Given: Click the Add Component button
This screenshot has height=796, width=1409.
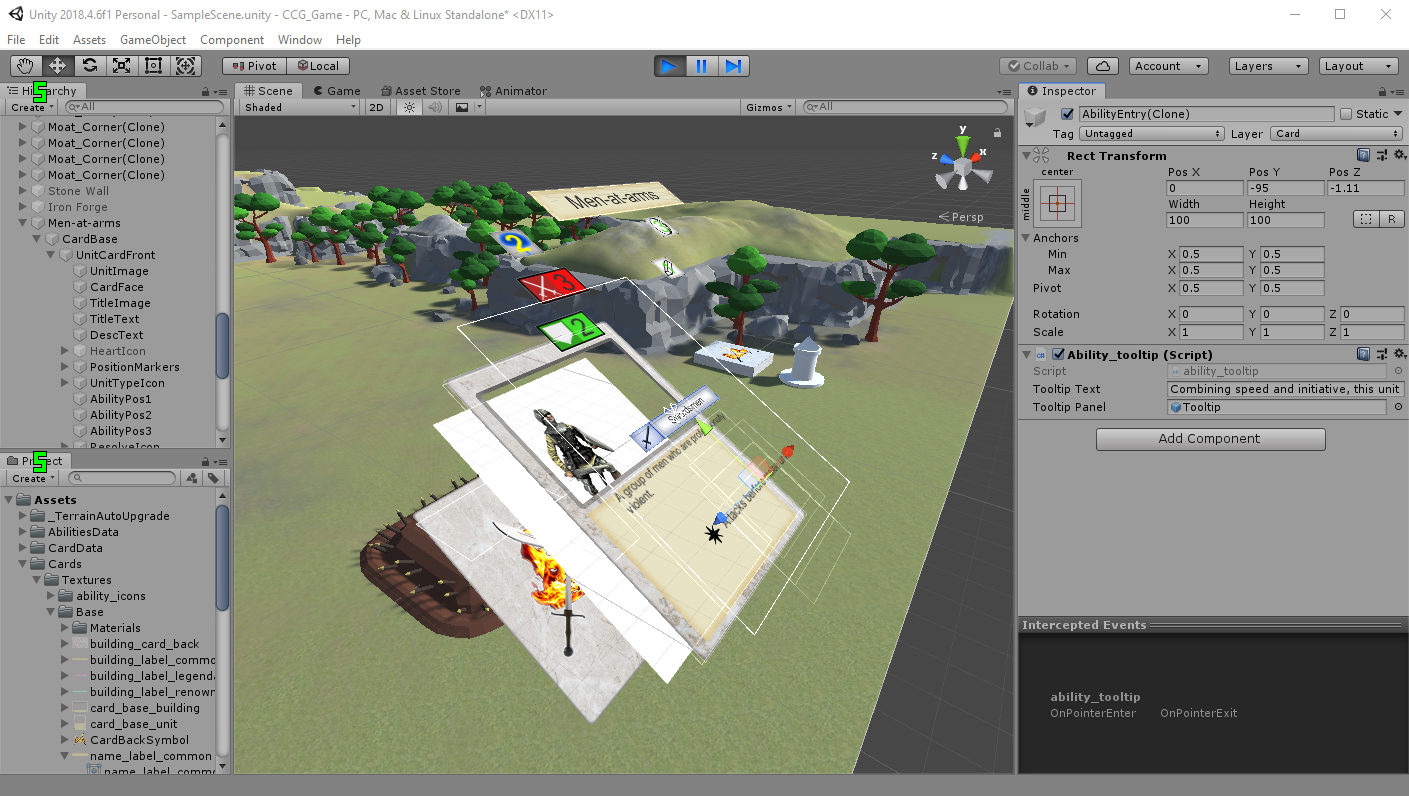Looking at the screenshot, I should [x=1210, y=439].
